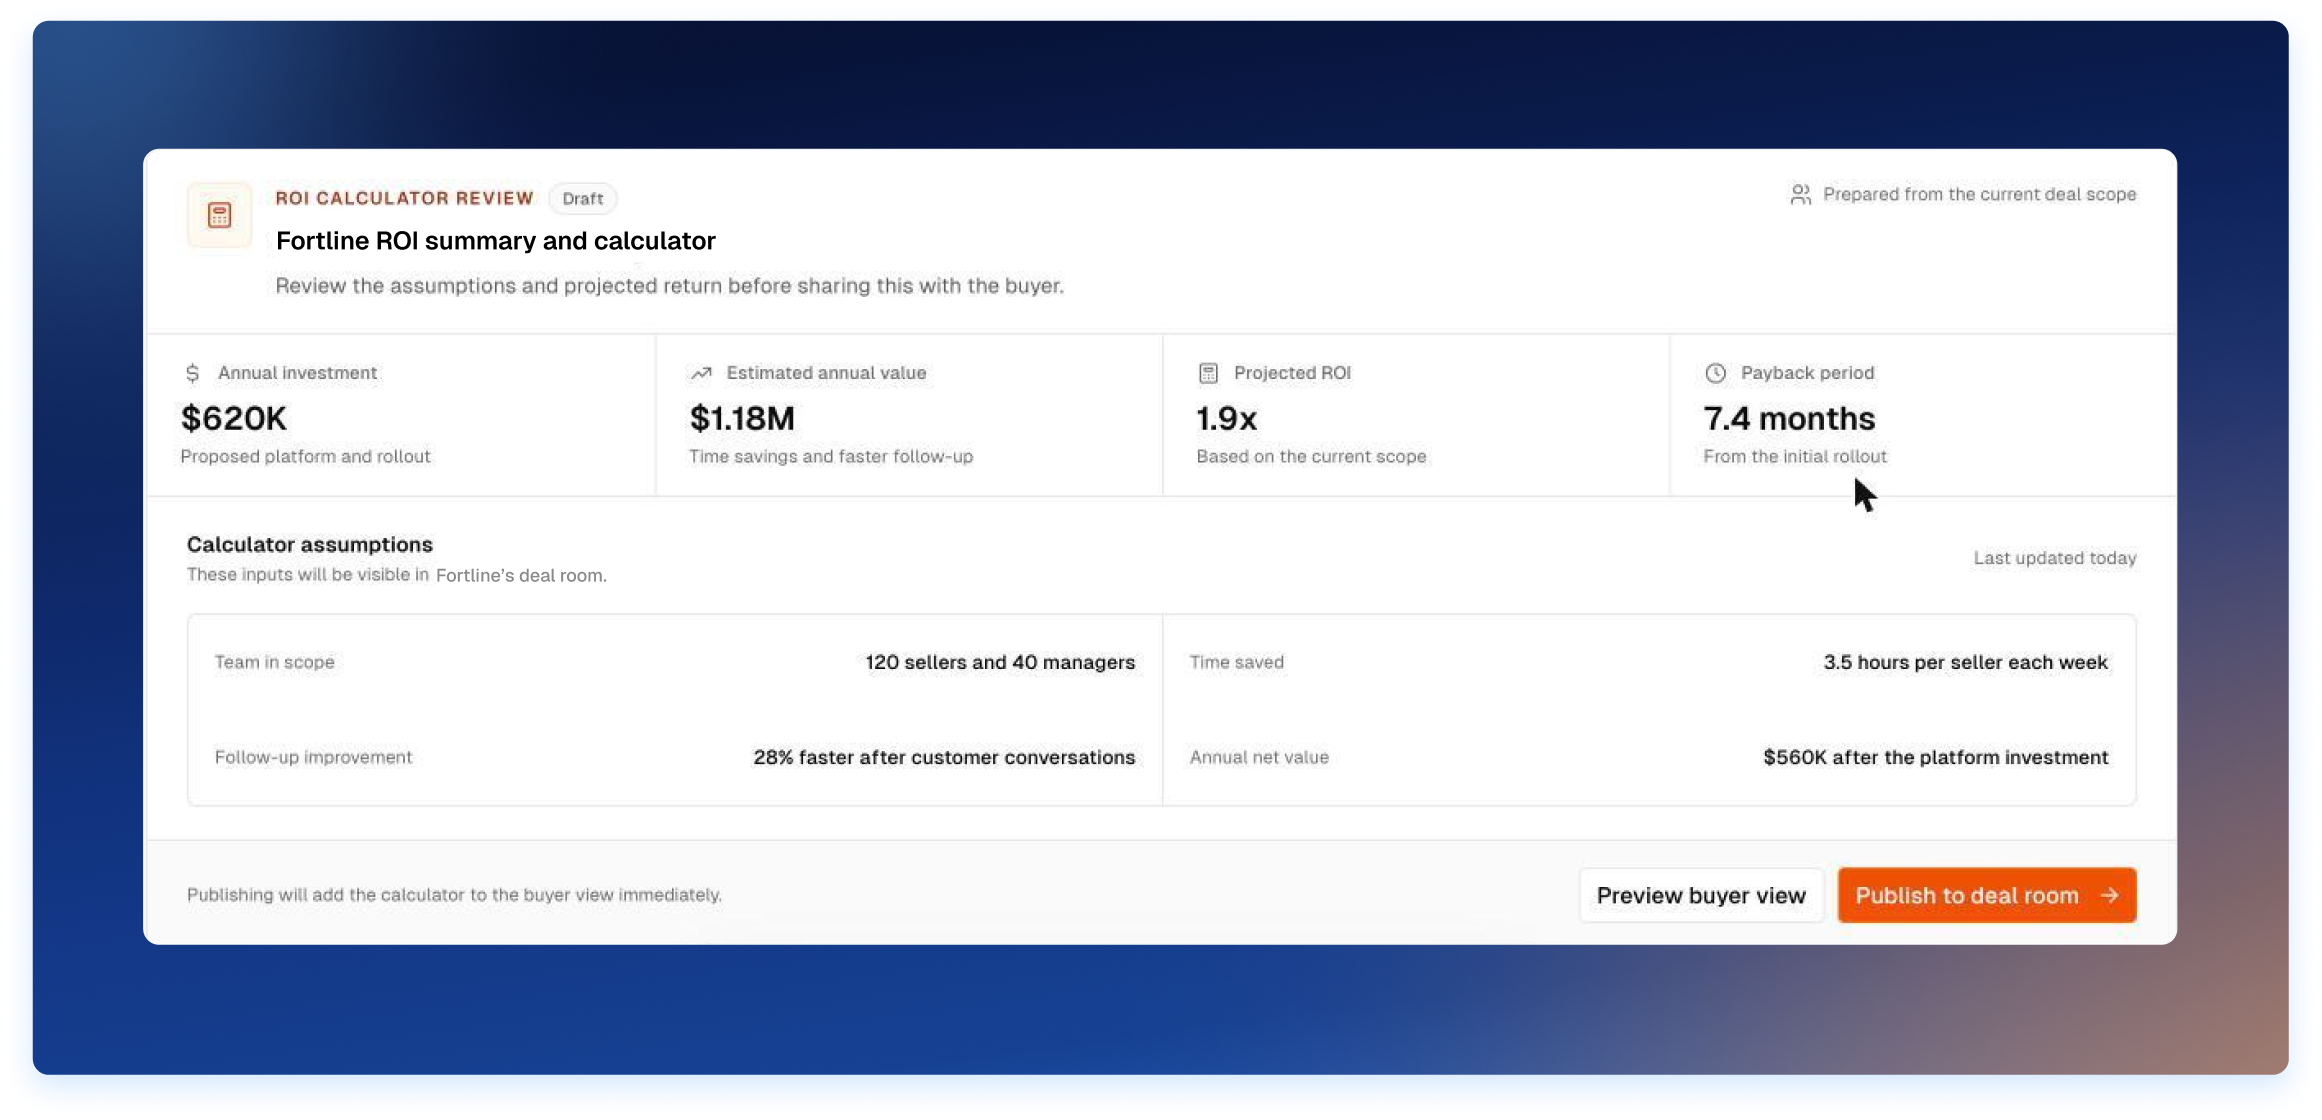This screenshot has width=2322, height=1120.
Task: Click Prepared from the current deal scope text
Action: click(x=1979, y=195)
